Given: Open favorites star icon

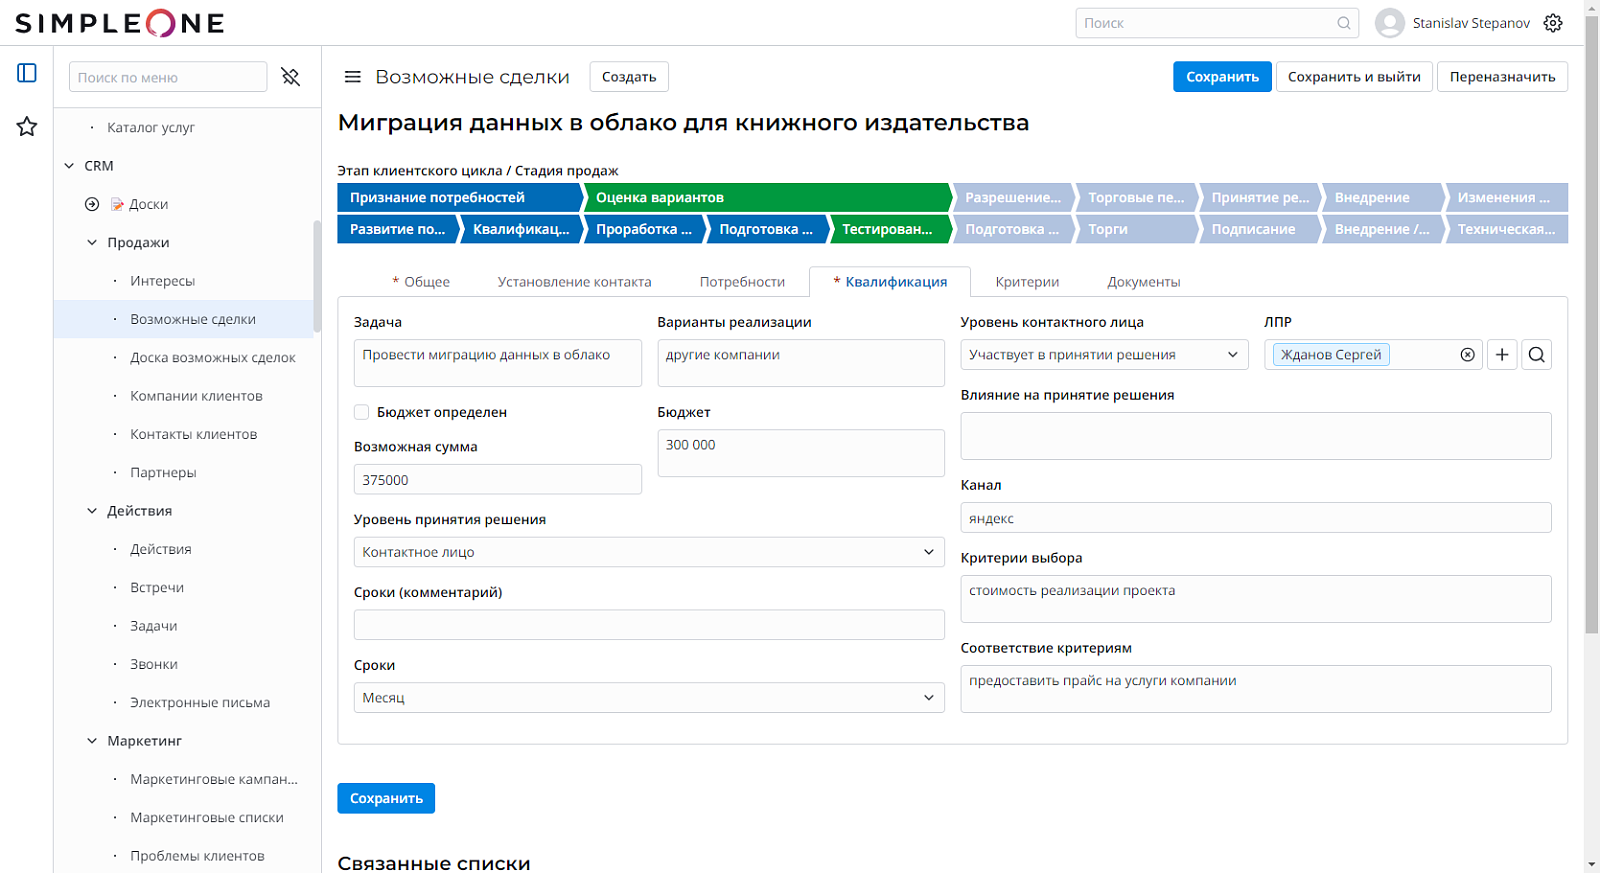Looking at the screenshot, I should (x=27, y=126).
